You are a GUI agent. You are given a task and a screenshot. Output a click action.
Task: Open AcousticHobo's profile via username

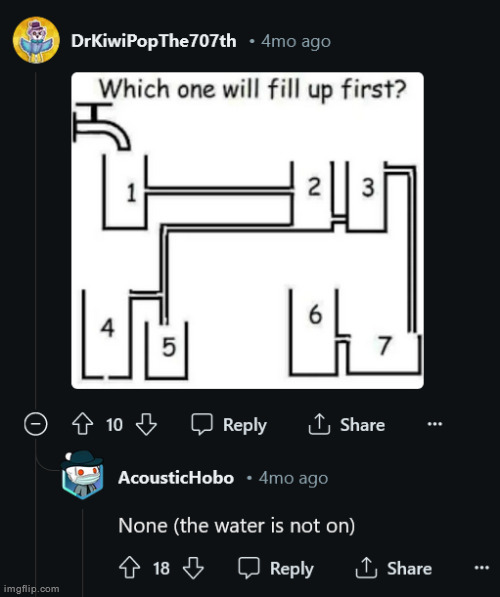pos(176,478)
